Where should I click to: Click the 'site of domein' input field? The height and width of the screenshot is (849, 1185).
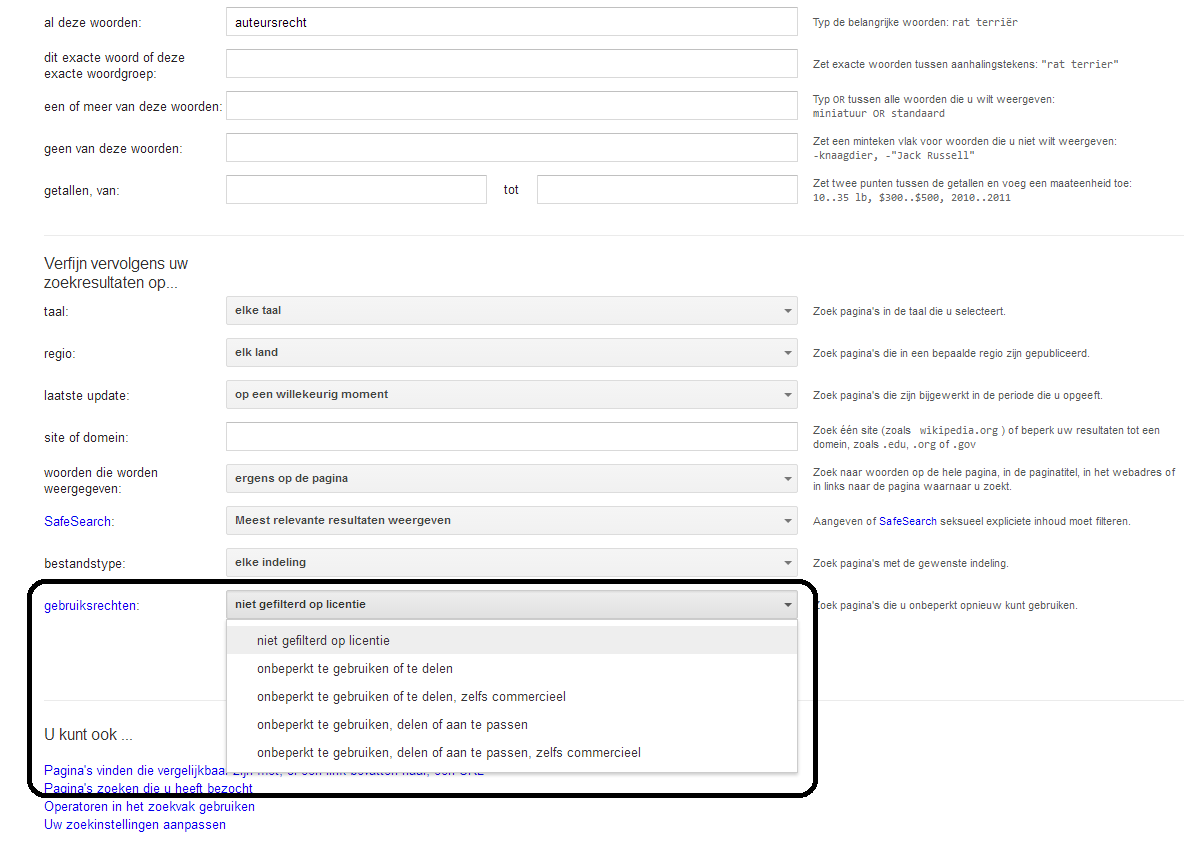pyautogui.click(x=511, y=437)
